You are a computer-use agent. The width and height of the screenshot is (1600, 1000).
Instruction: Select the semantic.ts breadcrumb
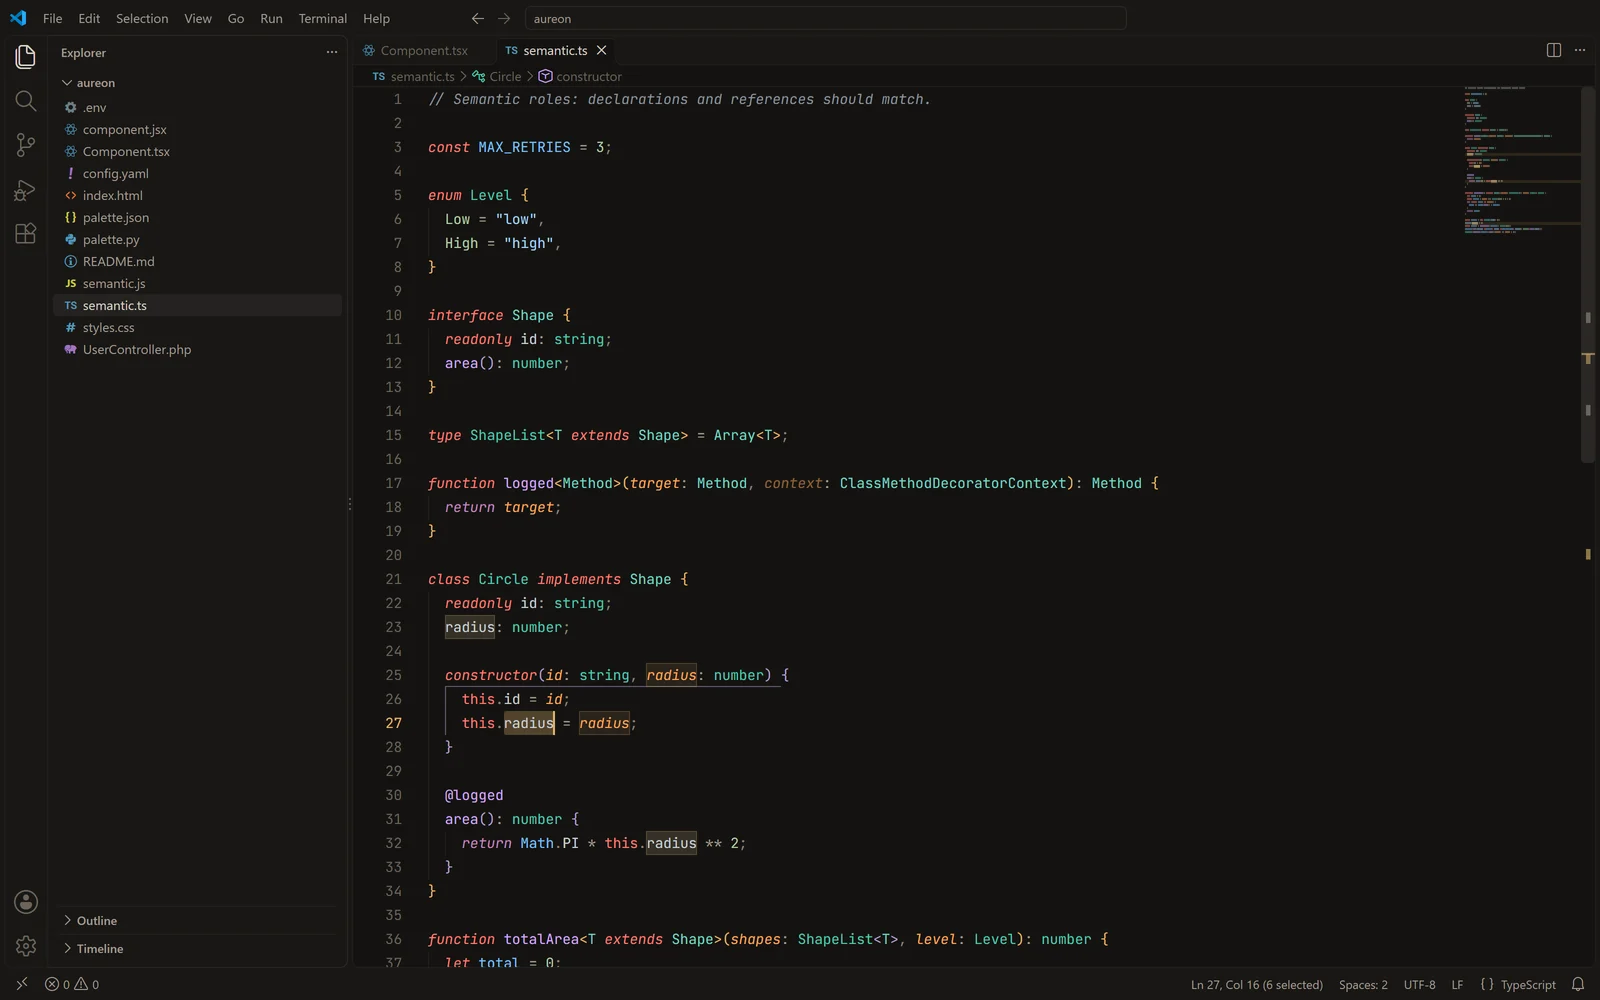[413, 76]
